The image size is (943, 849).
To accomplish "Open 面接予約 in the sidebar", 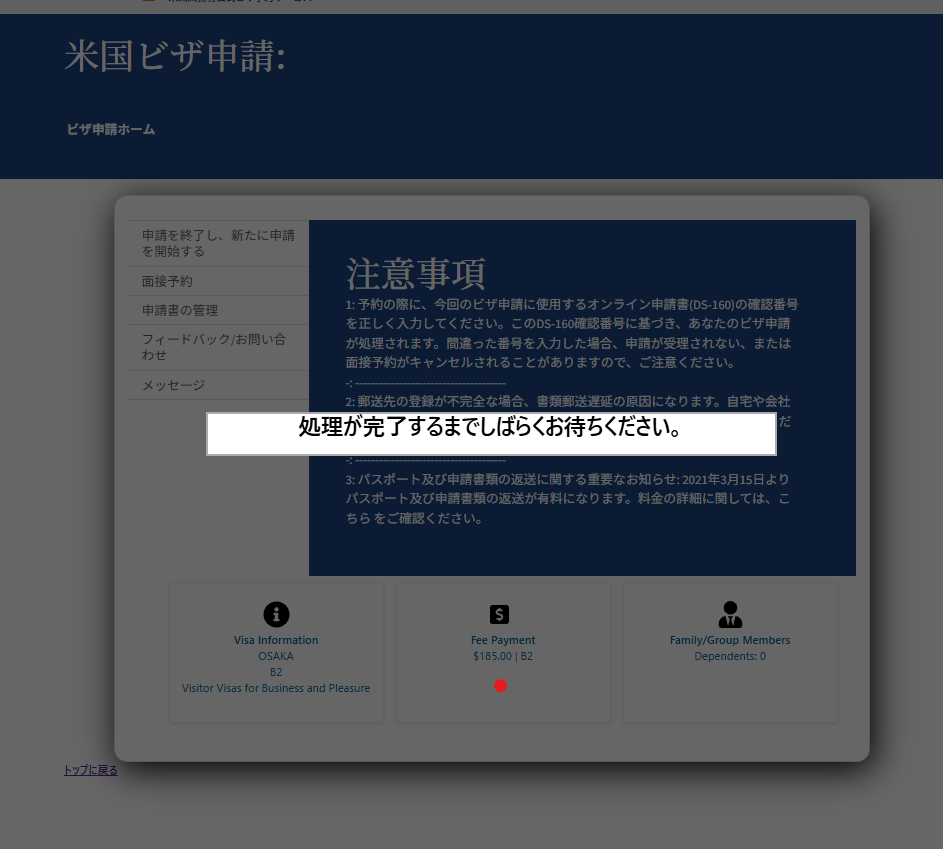I will click(167, 282).
